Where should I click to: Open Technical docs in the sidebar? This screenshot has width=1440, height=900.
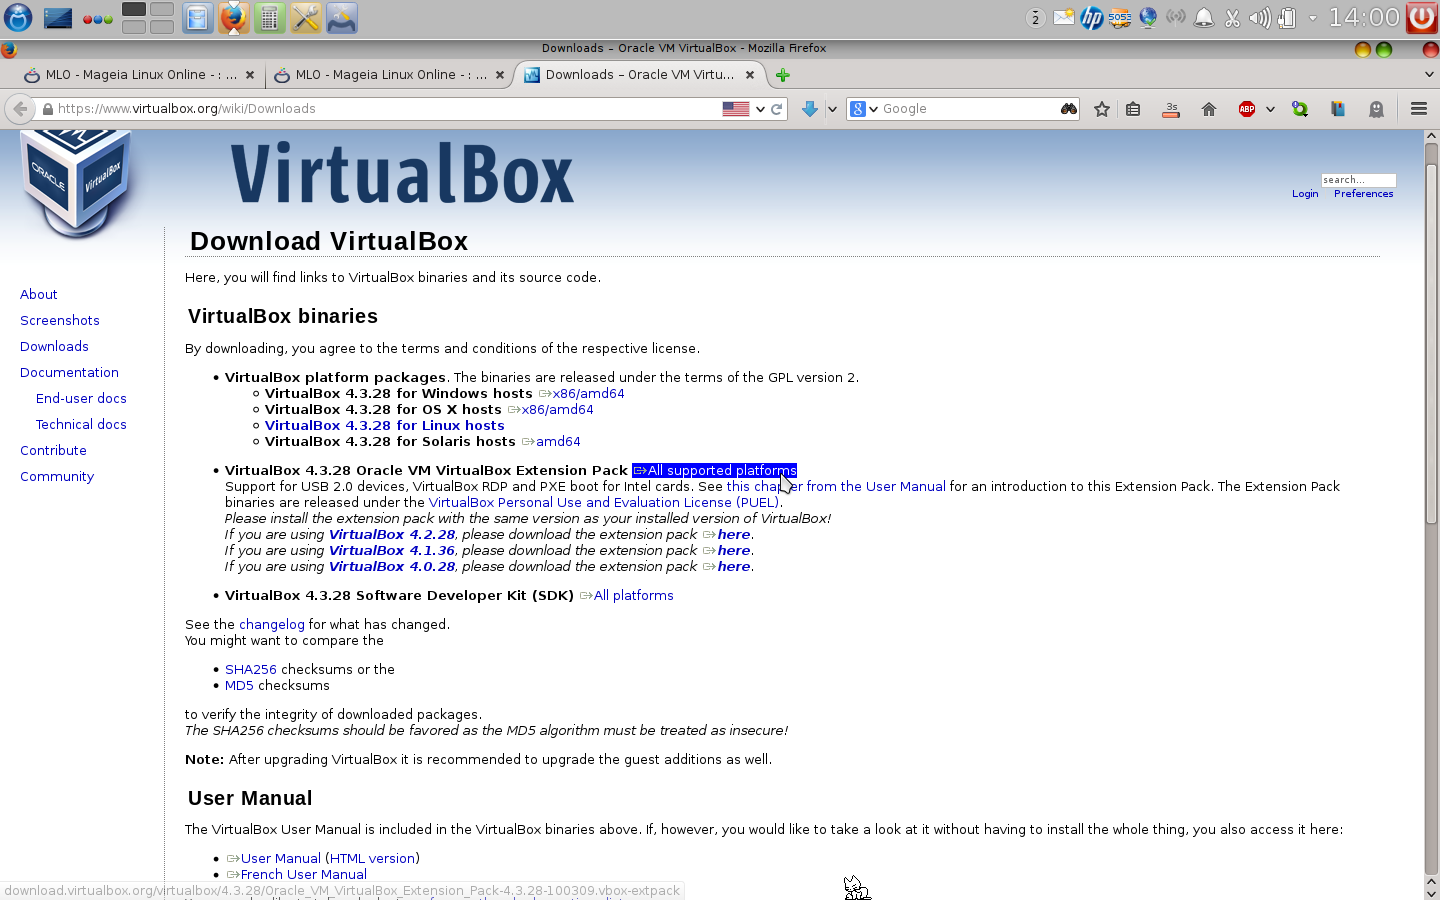(81, 425)
